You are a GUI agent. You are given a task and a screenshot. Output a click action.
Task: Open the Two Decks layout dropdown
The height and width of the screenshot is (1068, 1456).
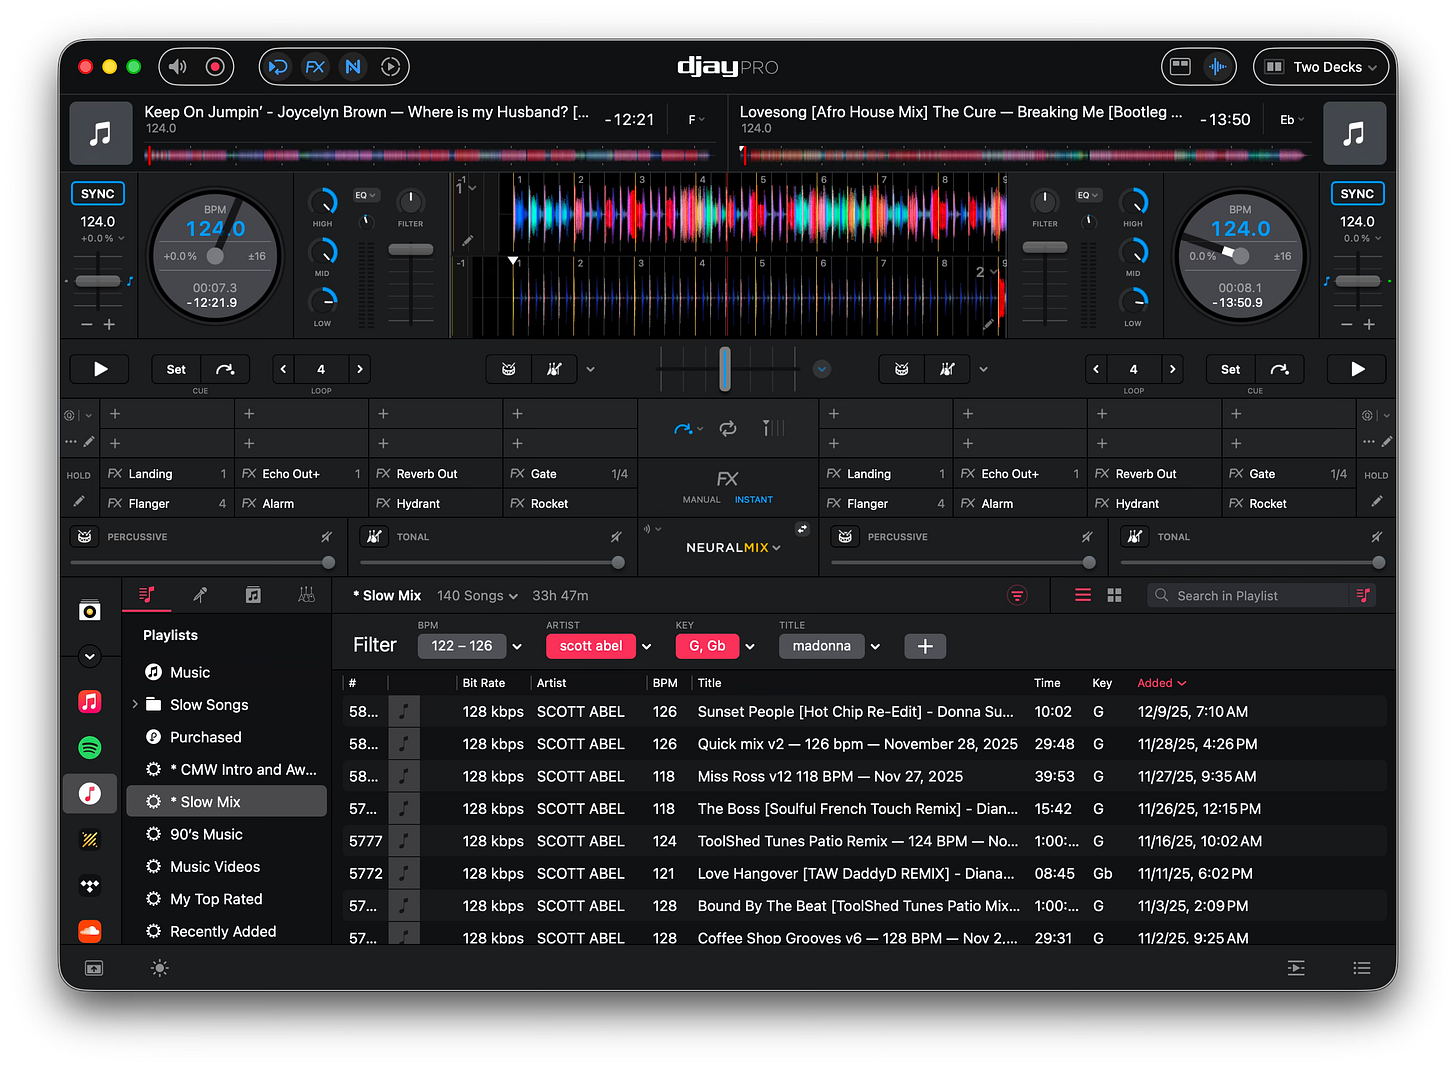tap(1321, 67)
